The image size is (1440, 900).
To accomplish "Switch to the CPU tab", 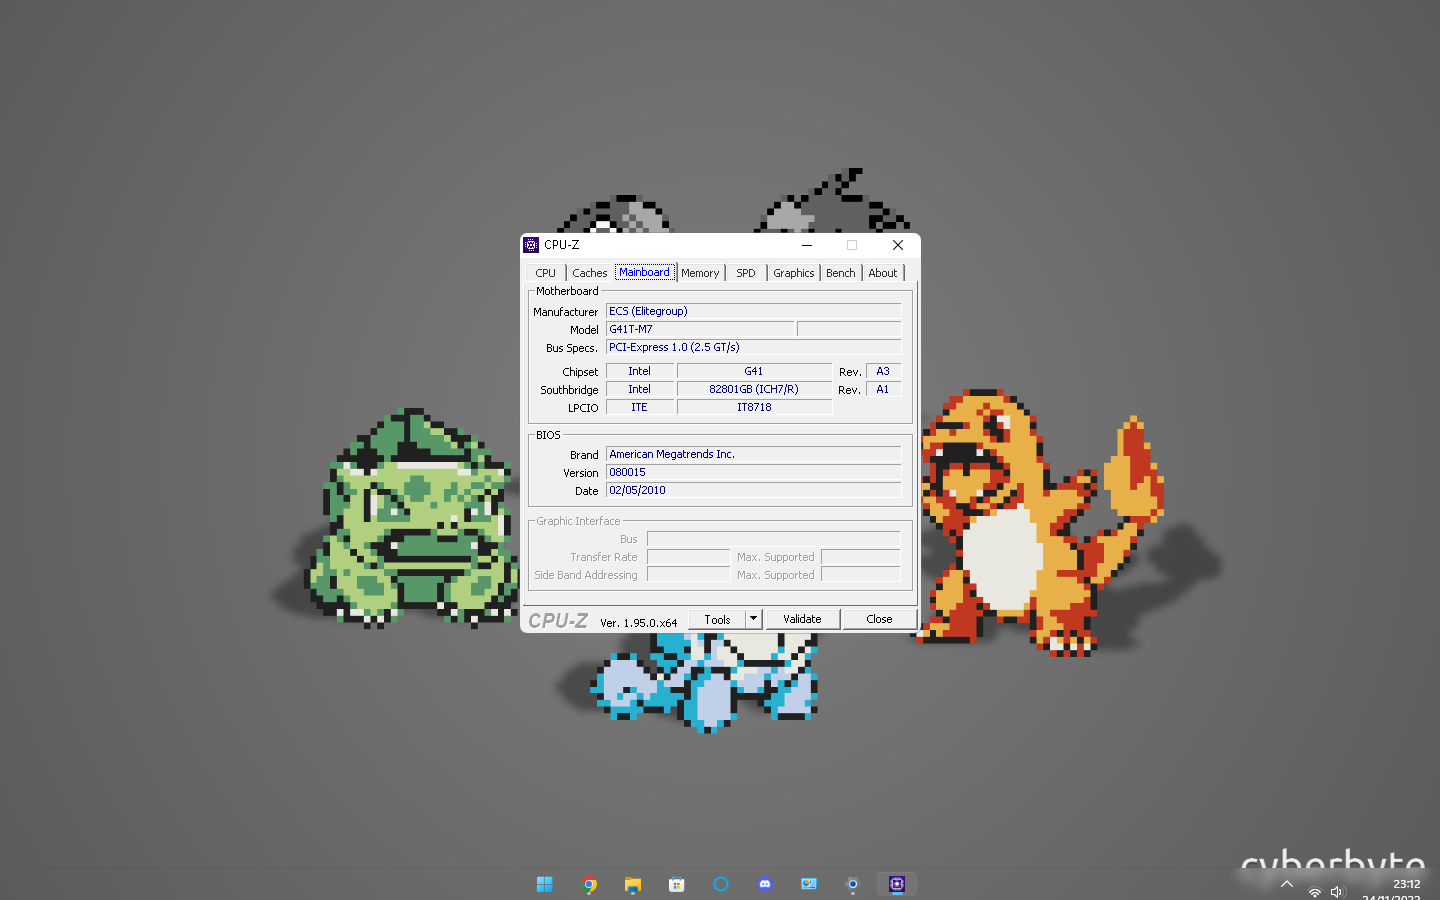I will click(545, 273).
